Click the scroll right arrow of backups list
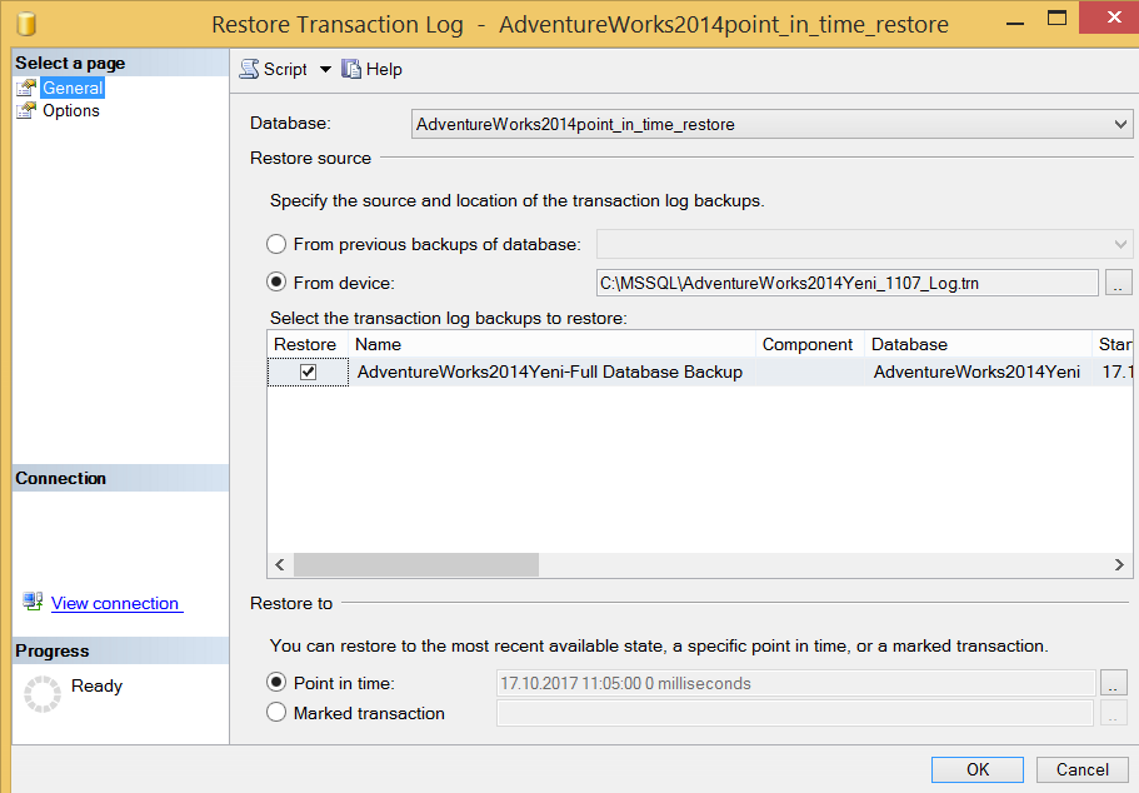1139x793 pixels. click(1119, 564)
